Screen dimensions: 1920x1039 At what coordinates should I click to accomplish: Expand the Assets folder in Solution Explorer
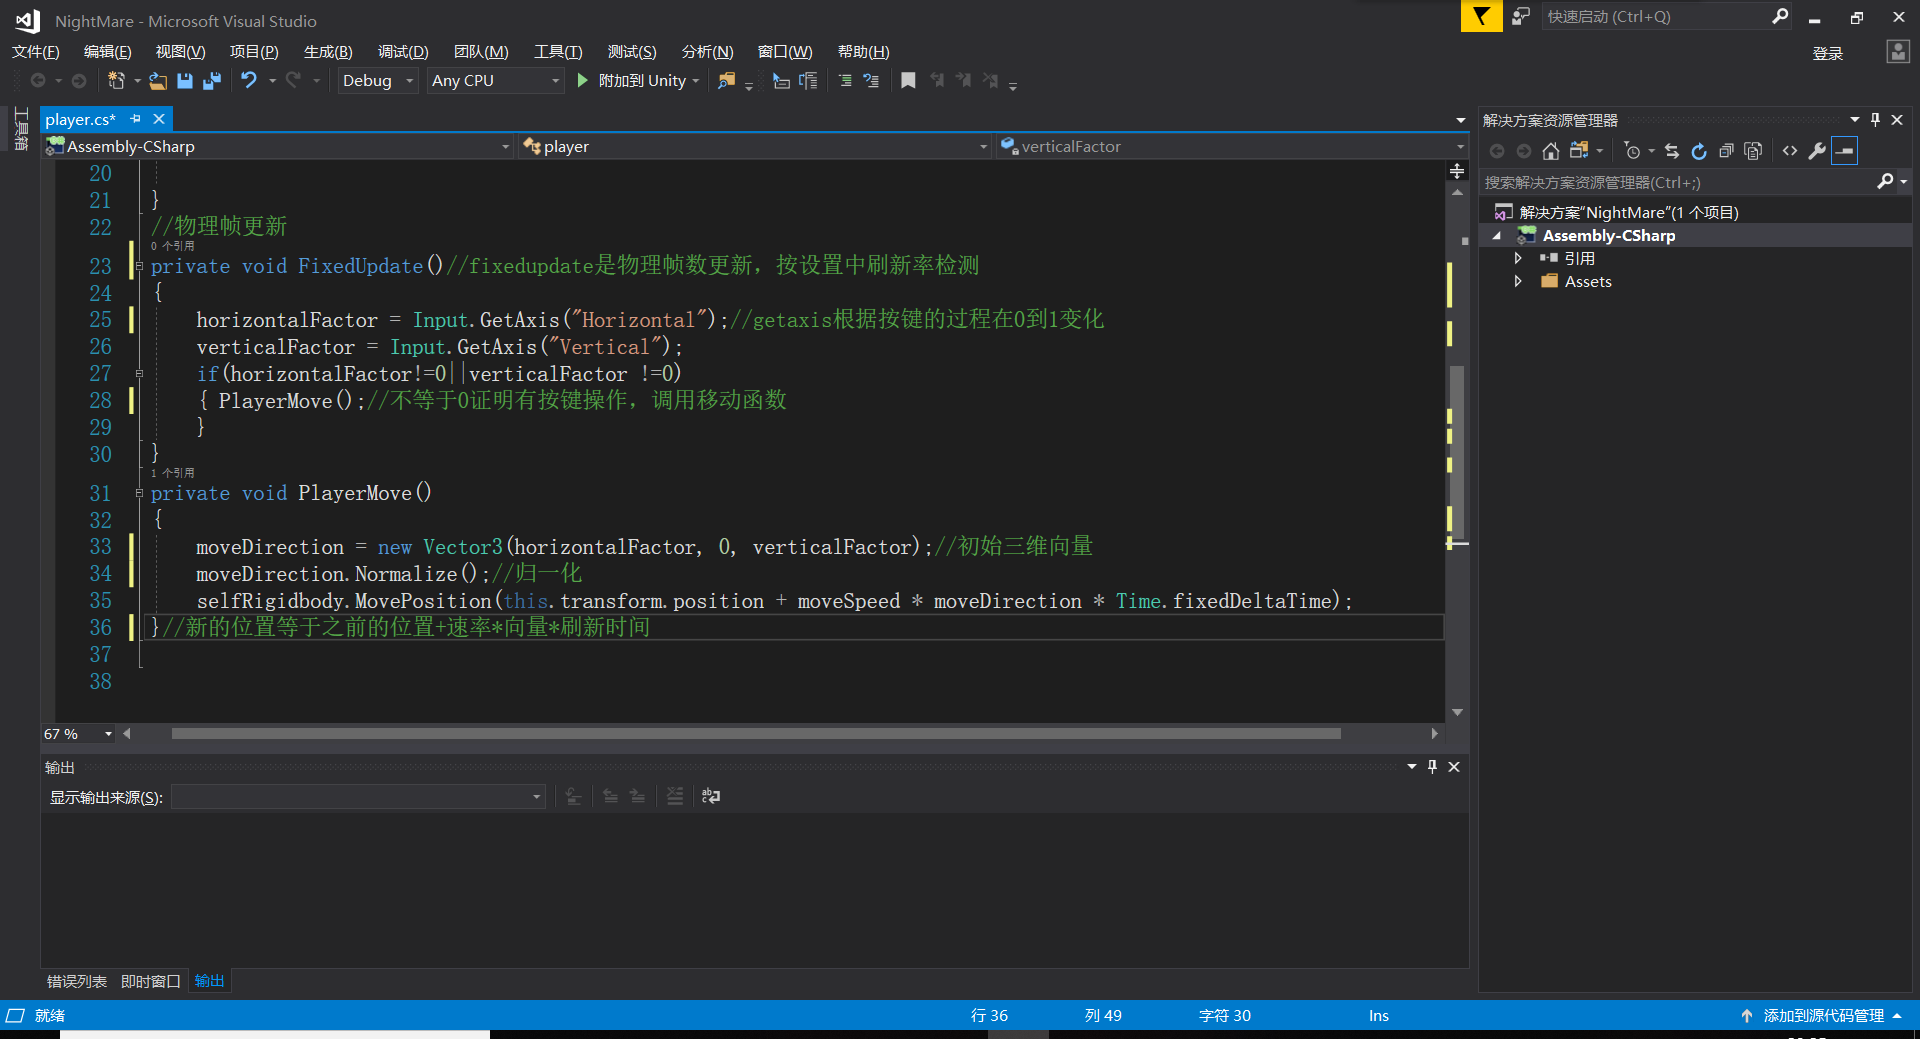tap(1519, 281)
